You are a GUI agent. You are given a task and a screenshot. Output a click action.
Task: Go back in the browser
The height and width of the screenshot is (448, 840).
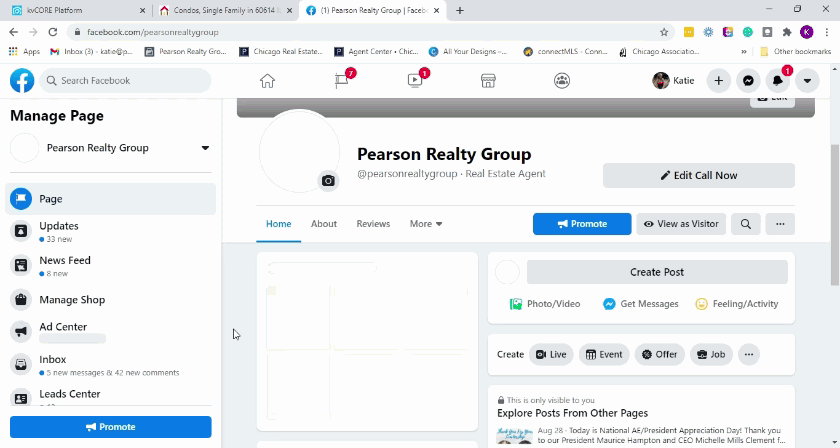click(x=13, y=32)
